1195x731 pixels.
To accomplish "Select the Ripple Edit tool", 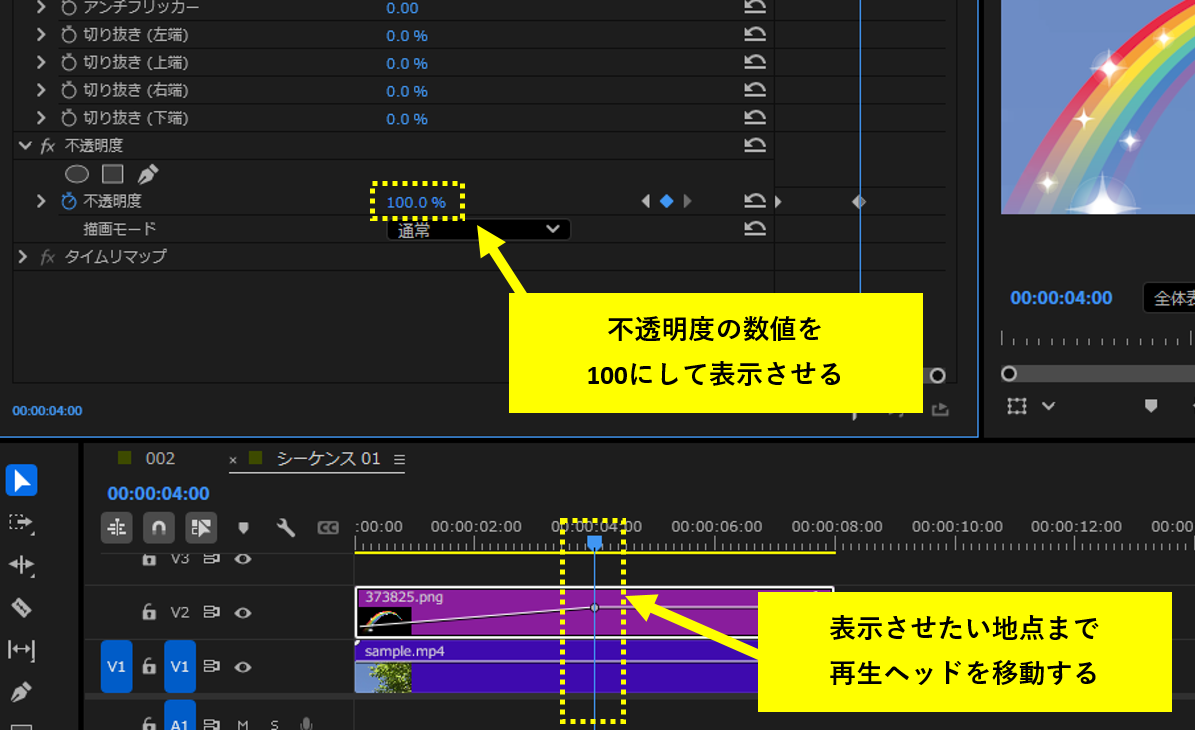I will pyautogui.click(x=22, y=565).
